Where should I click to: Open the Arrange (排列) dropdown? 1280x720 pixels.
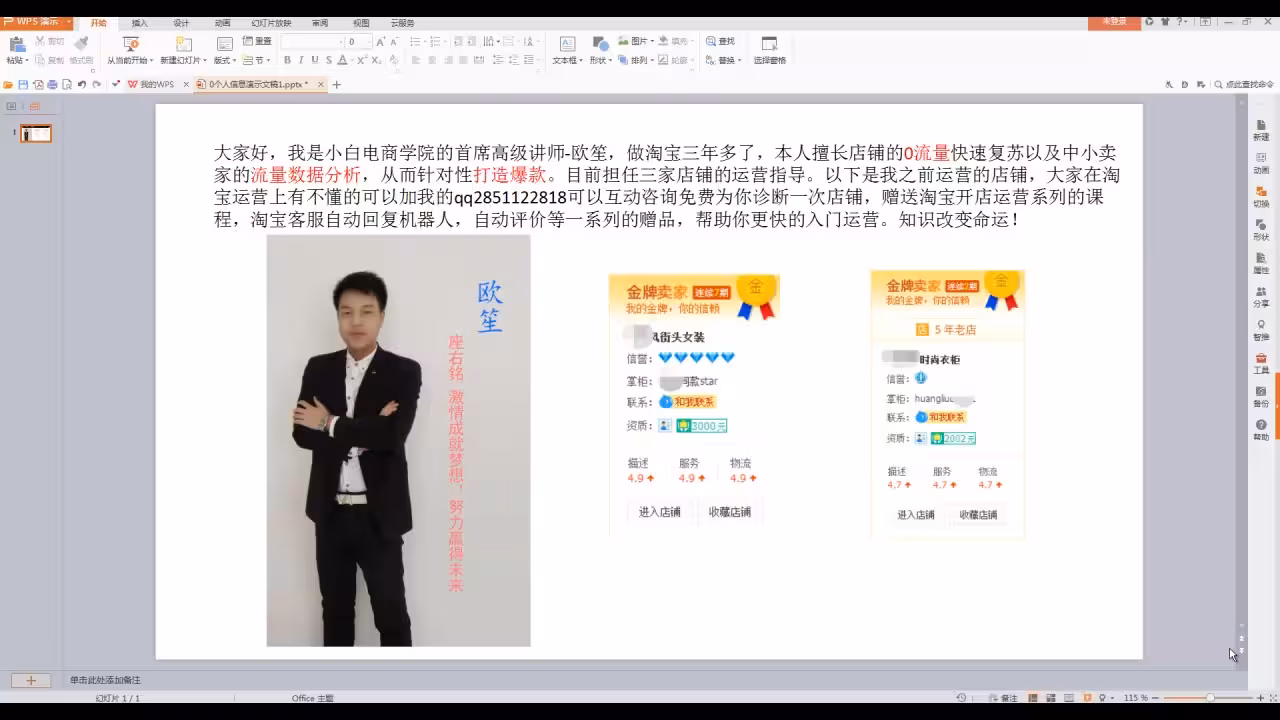click(x=636, y=60)
